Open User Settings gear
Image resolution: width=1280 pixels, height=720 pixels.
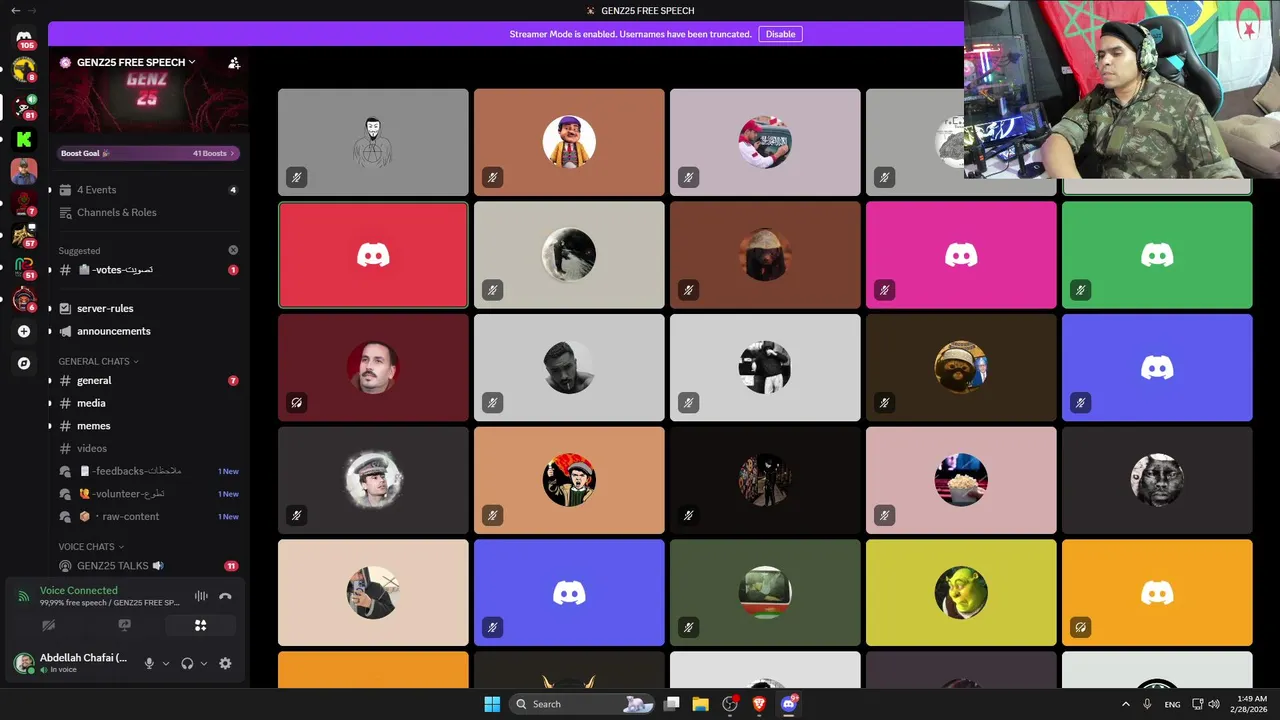pos(225,663)
